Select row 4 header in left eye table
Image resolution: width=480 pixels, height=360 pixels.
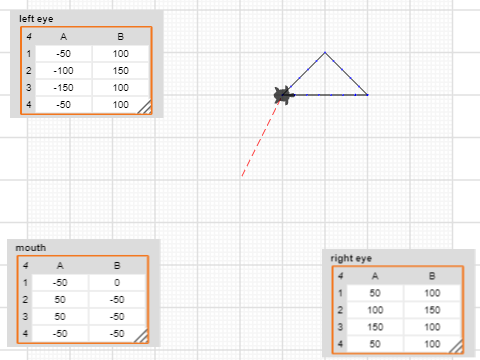click(29, 105)
